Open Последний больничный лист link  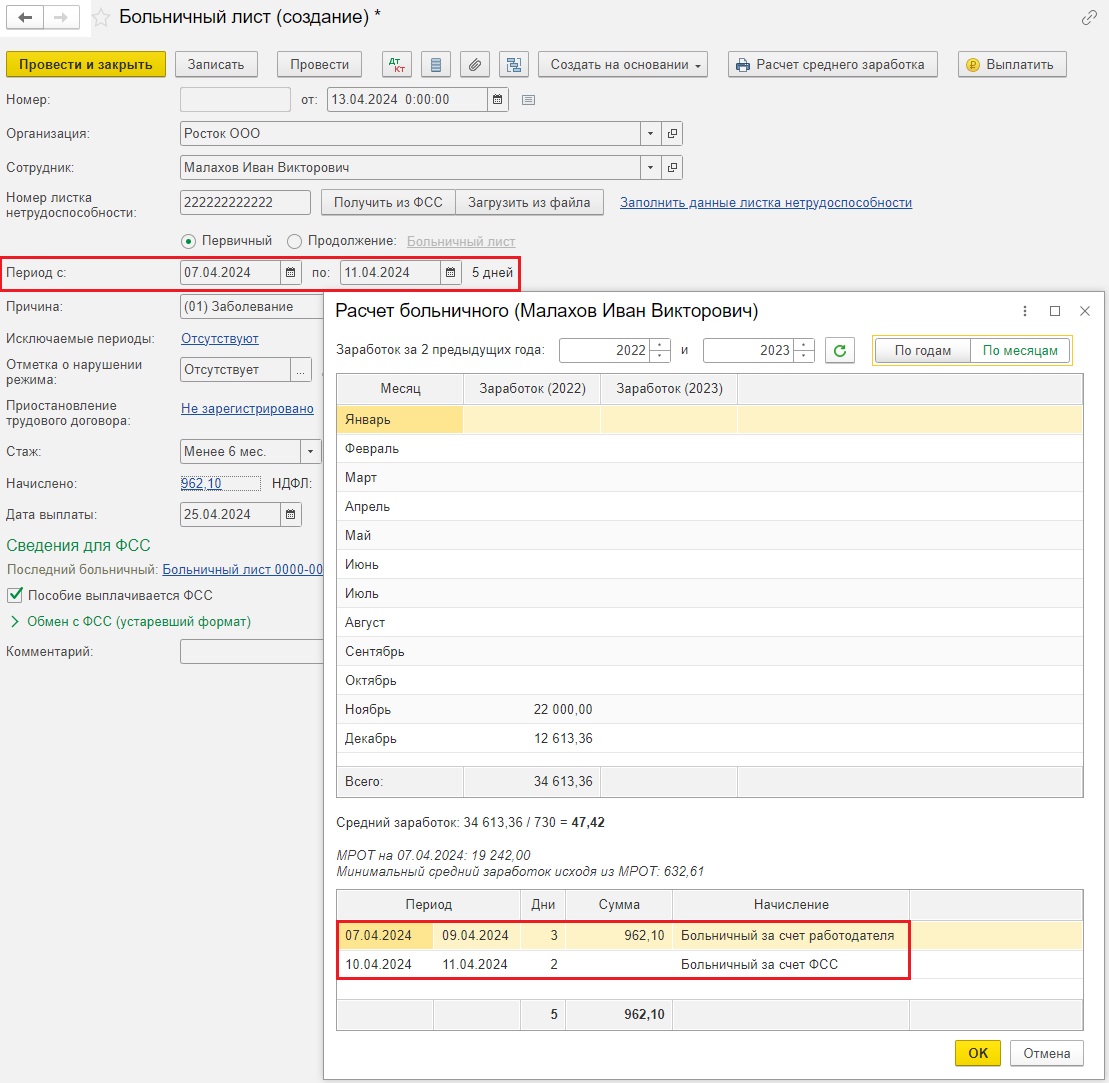[243, 569]
